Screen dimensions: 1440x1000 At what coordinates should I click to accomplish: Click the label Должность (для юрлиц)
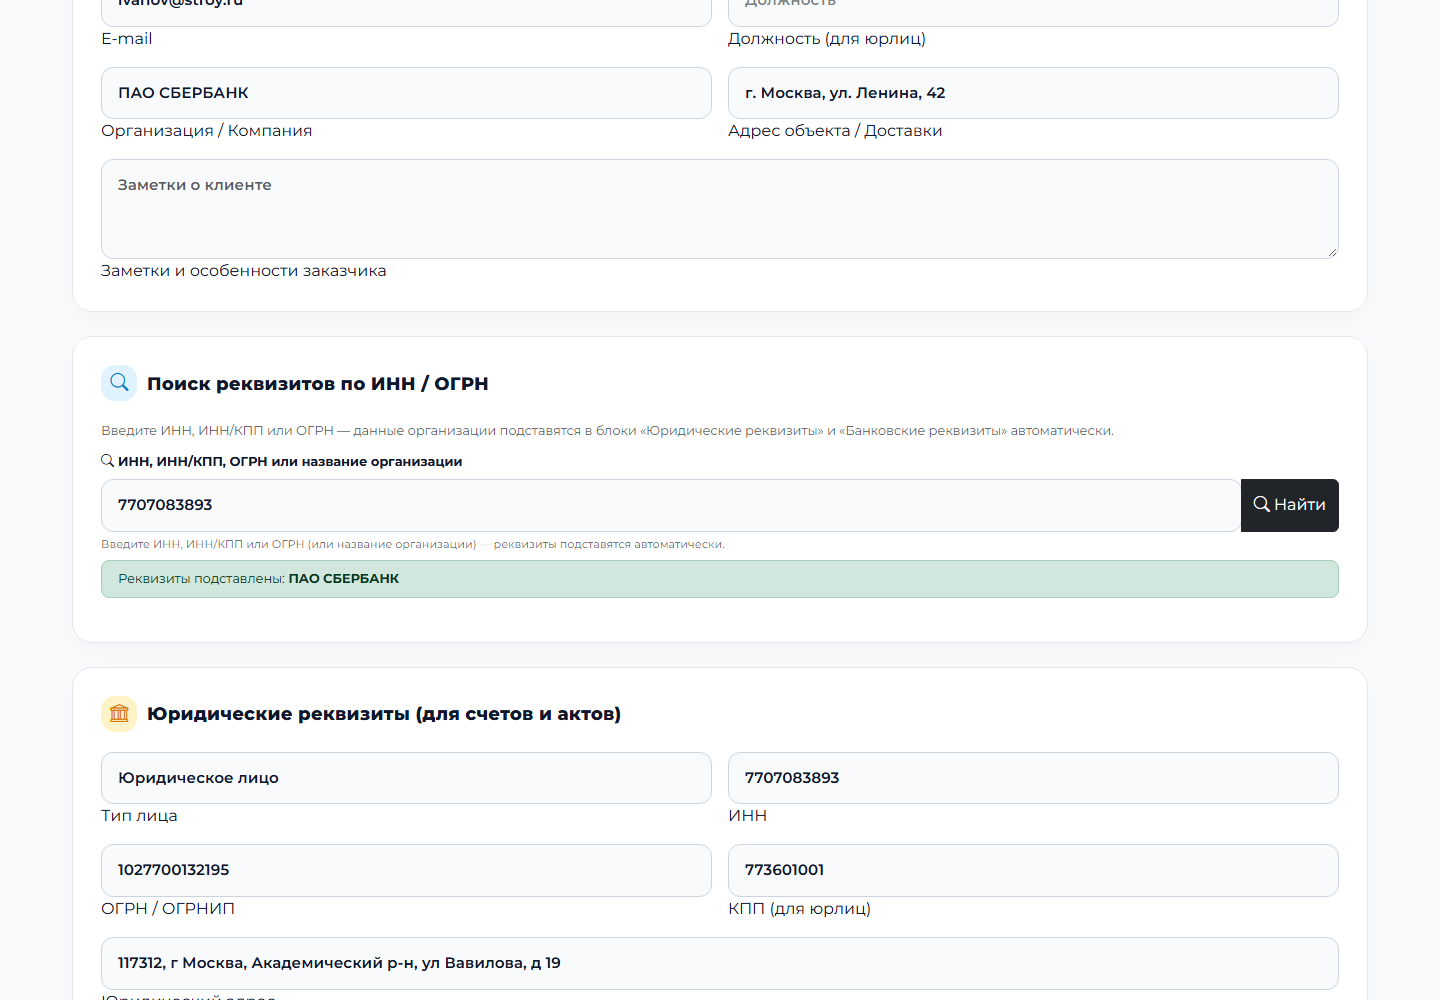pyautogui.click(x=827, y=39)
